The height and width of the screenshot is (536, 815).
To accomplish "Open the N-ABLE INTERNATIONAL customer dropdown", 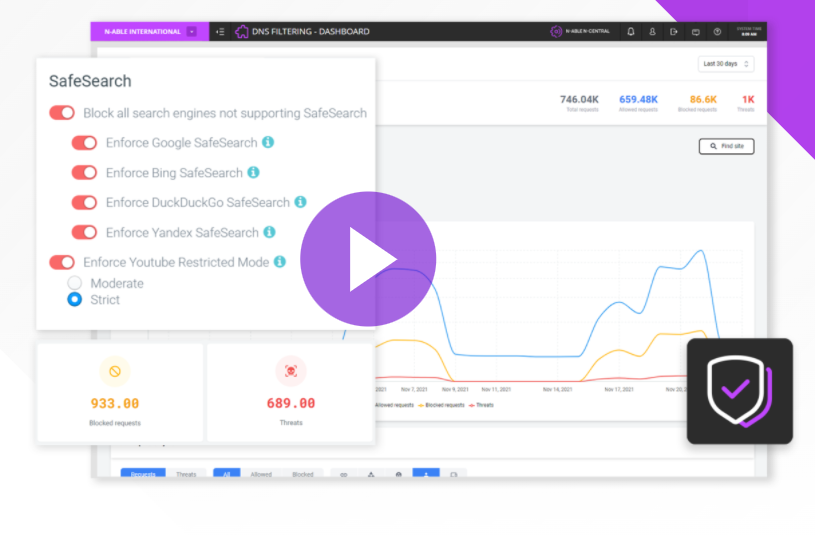I will click(x=192, y=32).
